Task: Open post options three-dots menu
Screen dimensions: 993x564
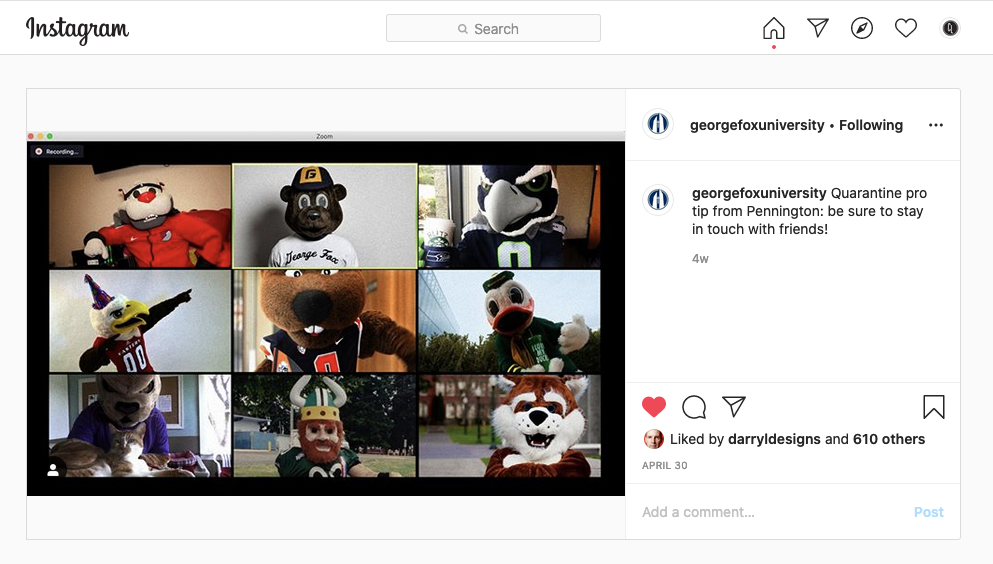Action: pos(935,125)
